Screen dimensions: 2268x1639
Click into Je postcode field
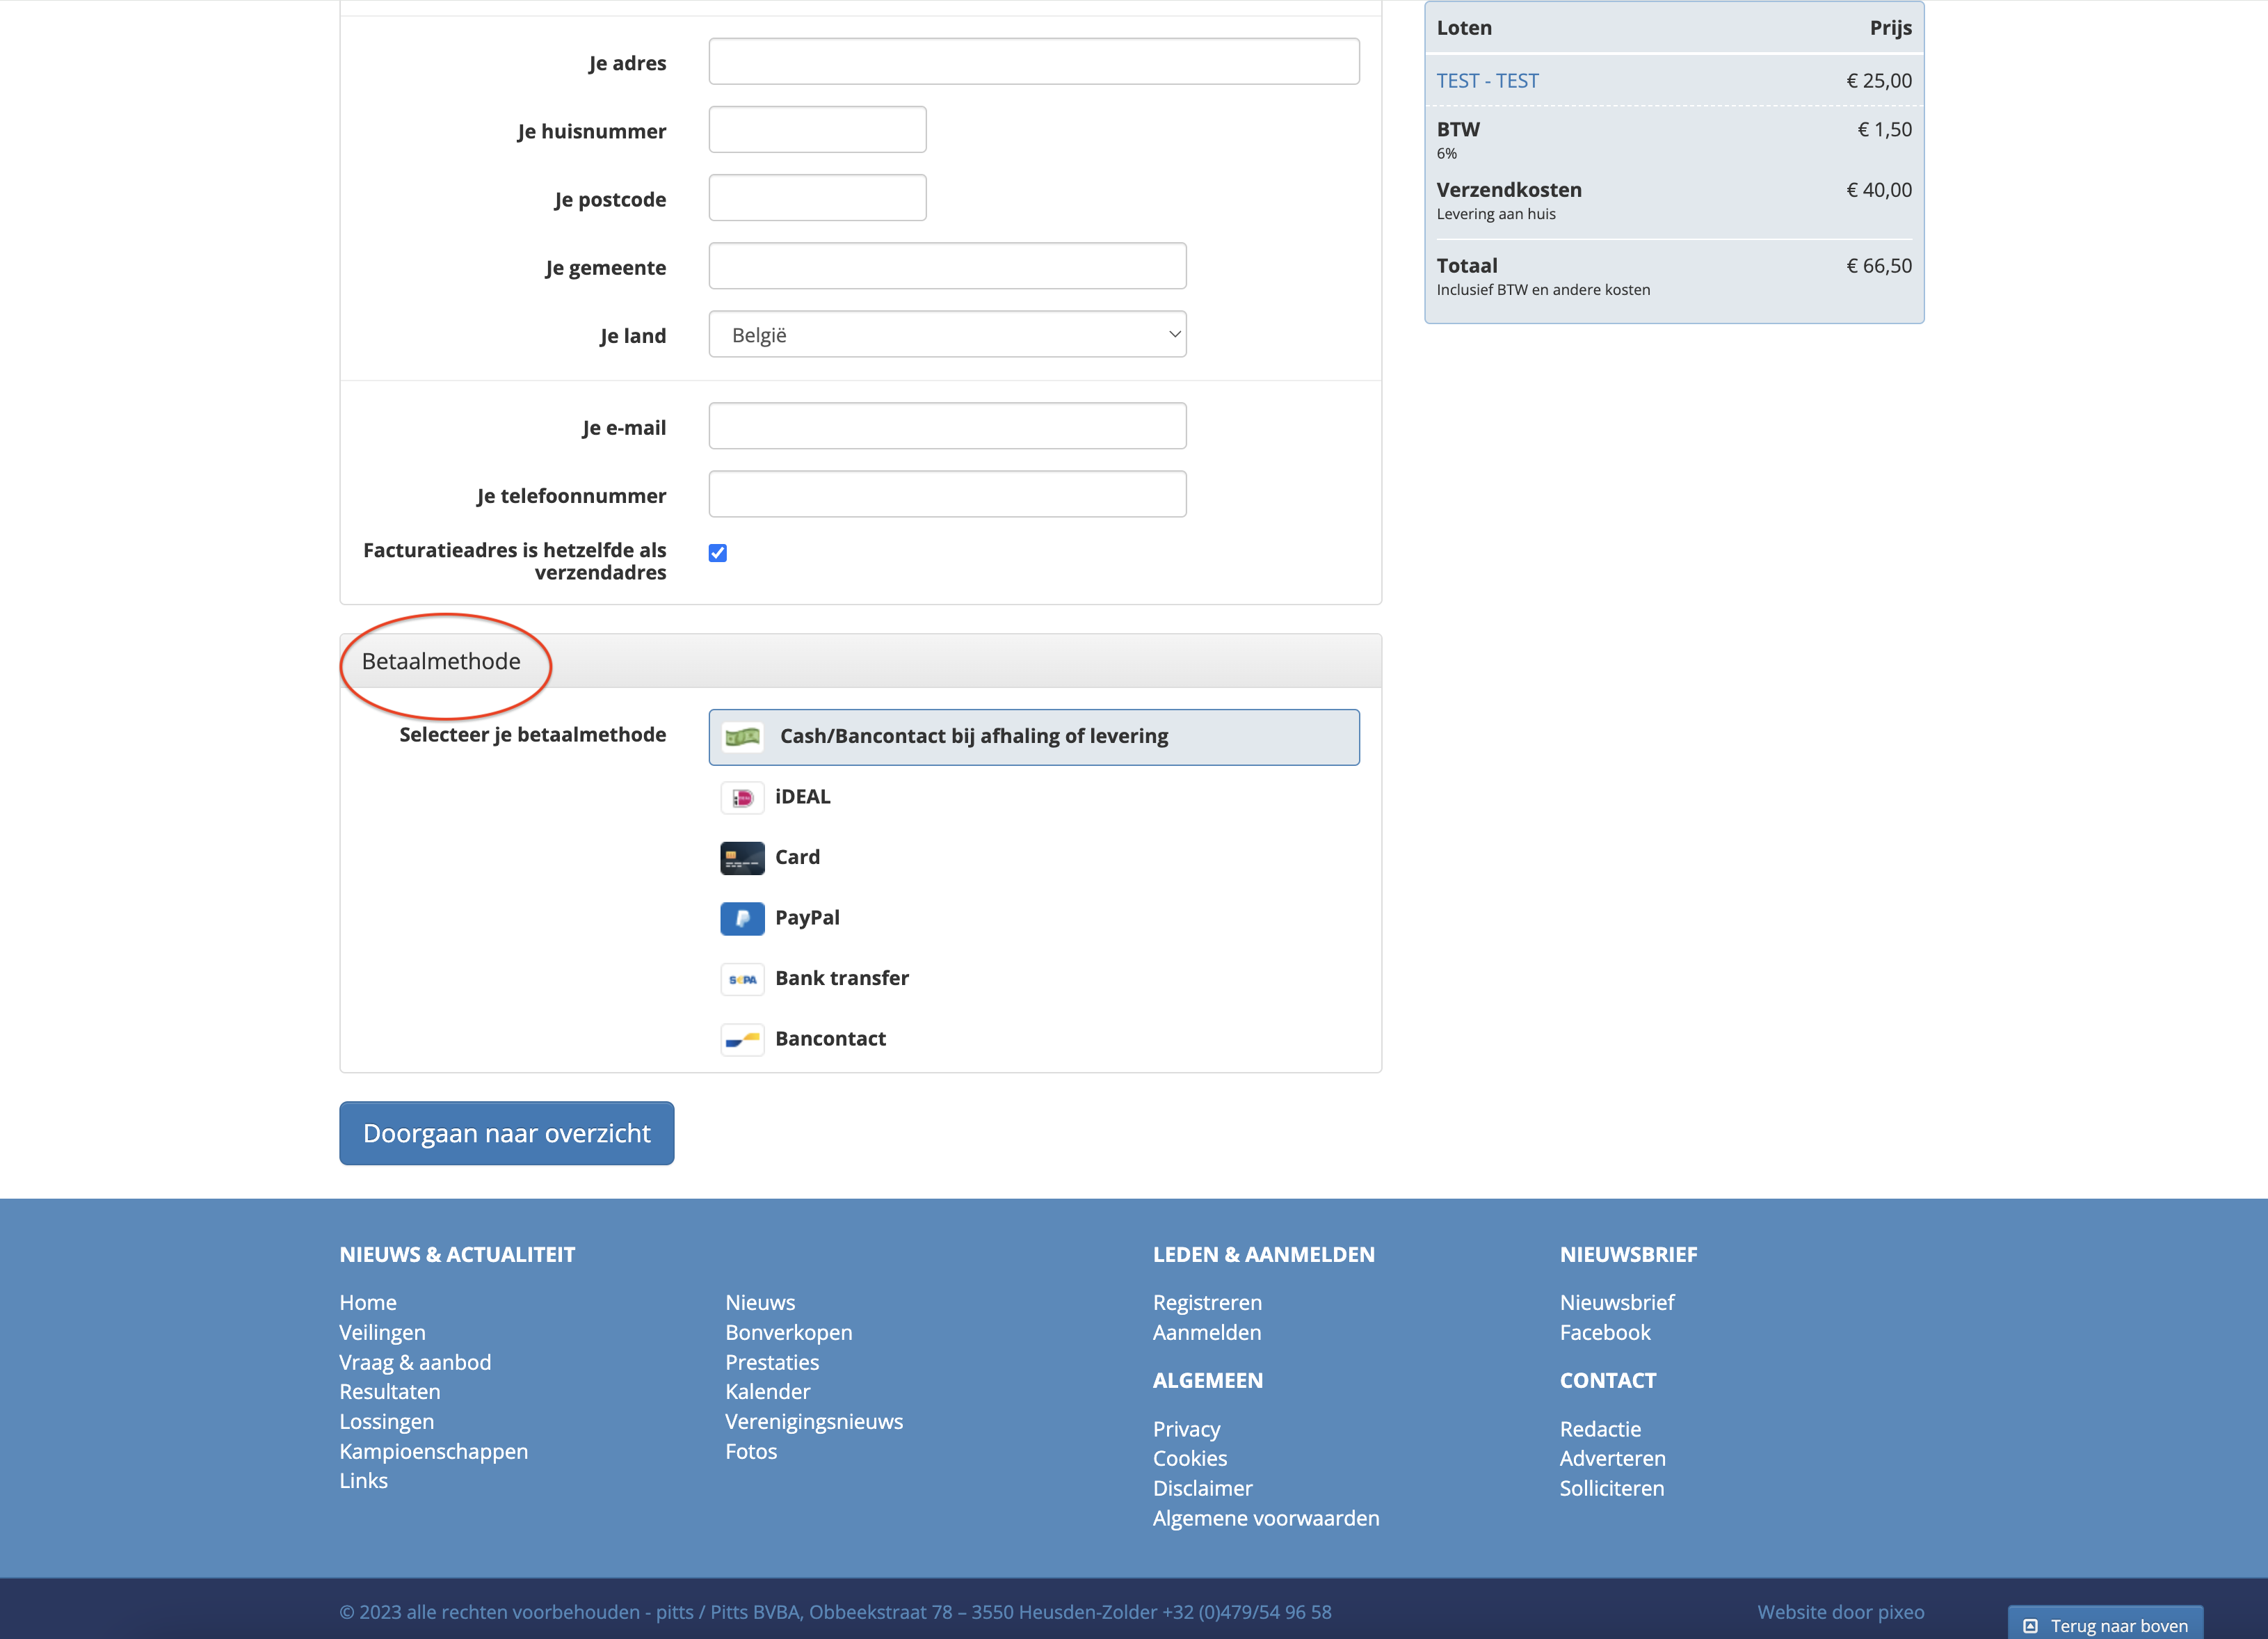point(817,199)
